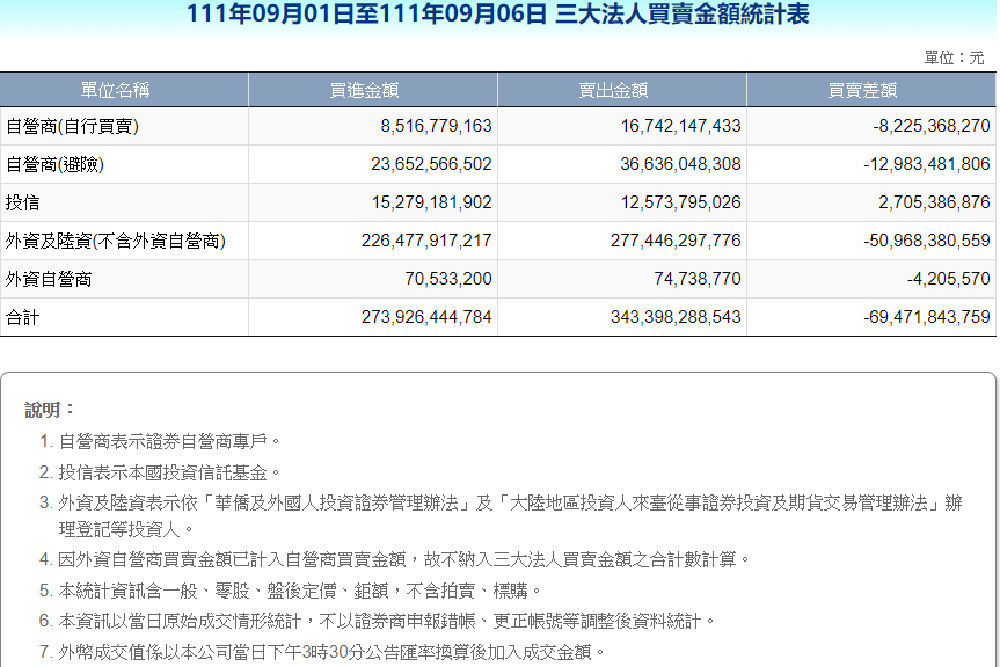Click buy amount 226,477,917,217

coord(427,240)
